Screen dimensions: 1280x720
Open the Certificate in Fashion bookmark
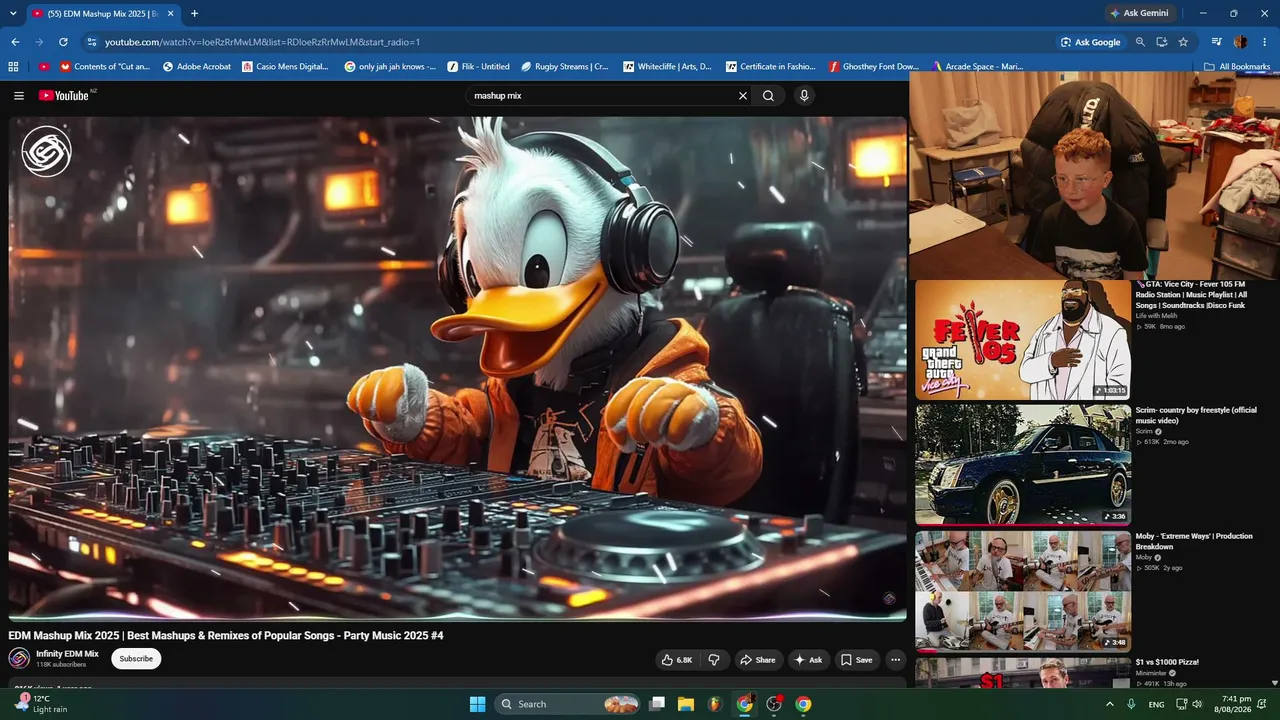[771, 67]
